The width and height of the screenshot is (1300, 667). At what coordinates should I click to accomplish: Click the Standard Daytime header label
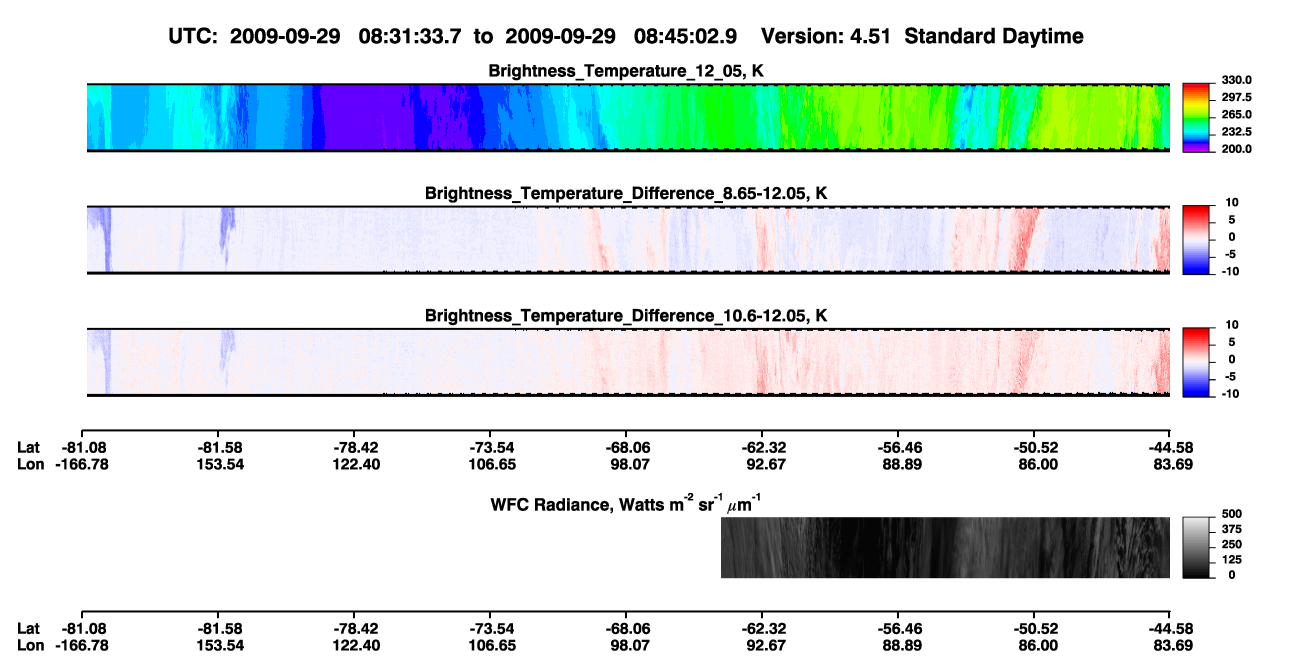tap(992, 37)
